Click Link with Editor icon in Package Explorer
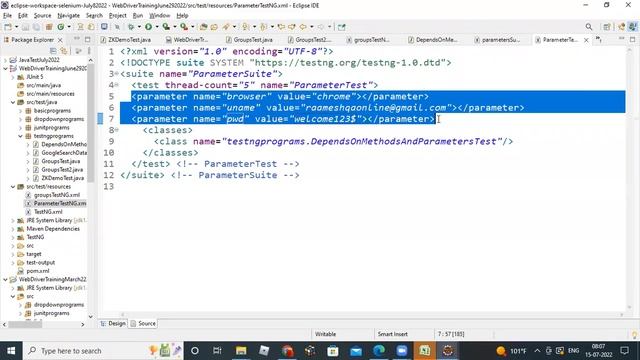 tap(64, 51)
